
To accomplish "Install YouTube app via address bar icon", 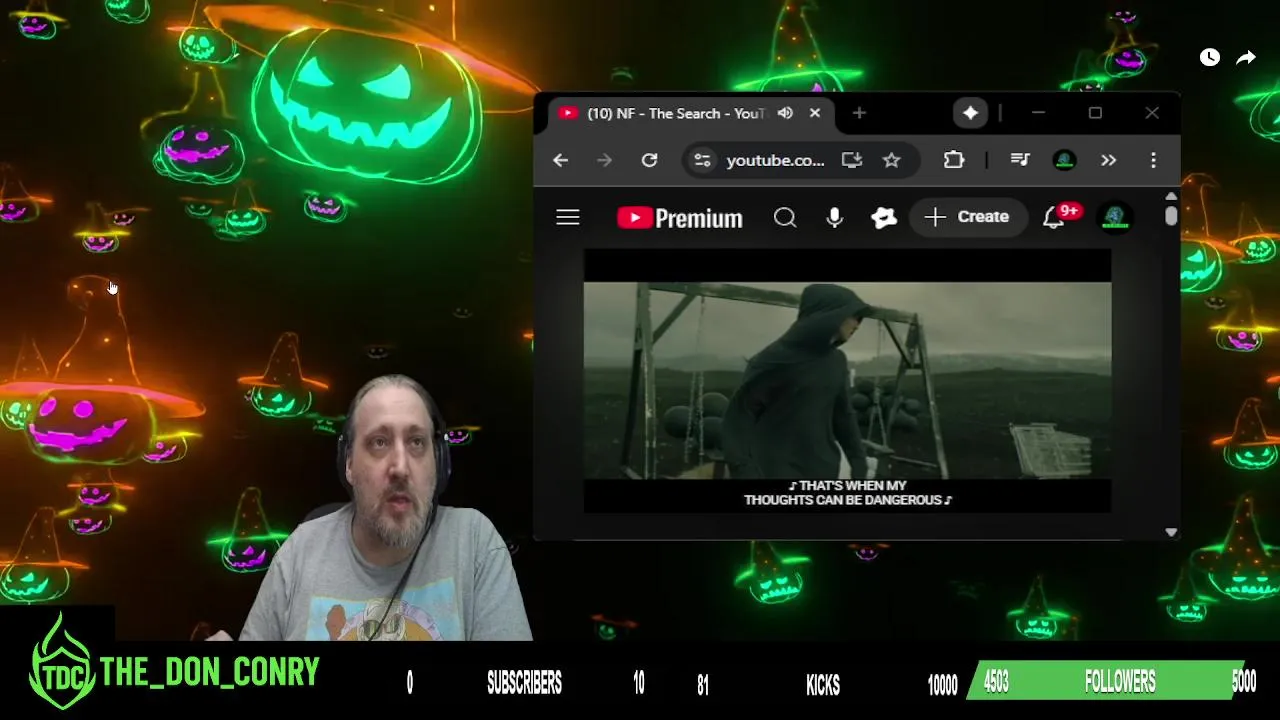I will tap(851, 160).
